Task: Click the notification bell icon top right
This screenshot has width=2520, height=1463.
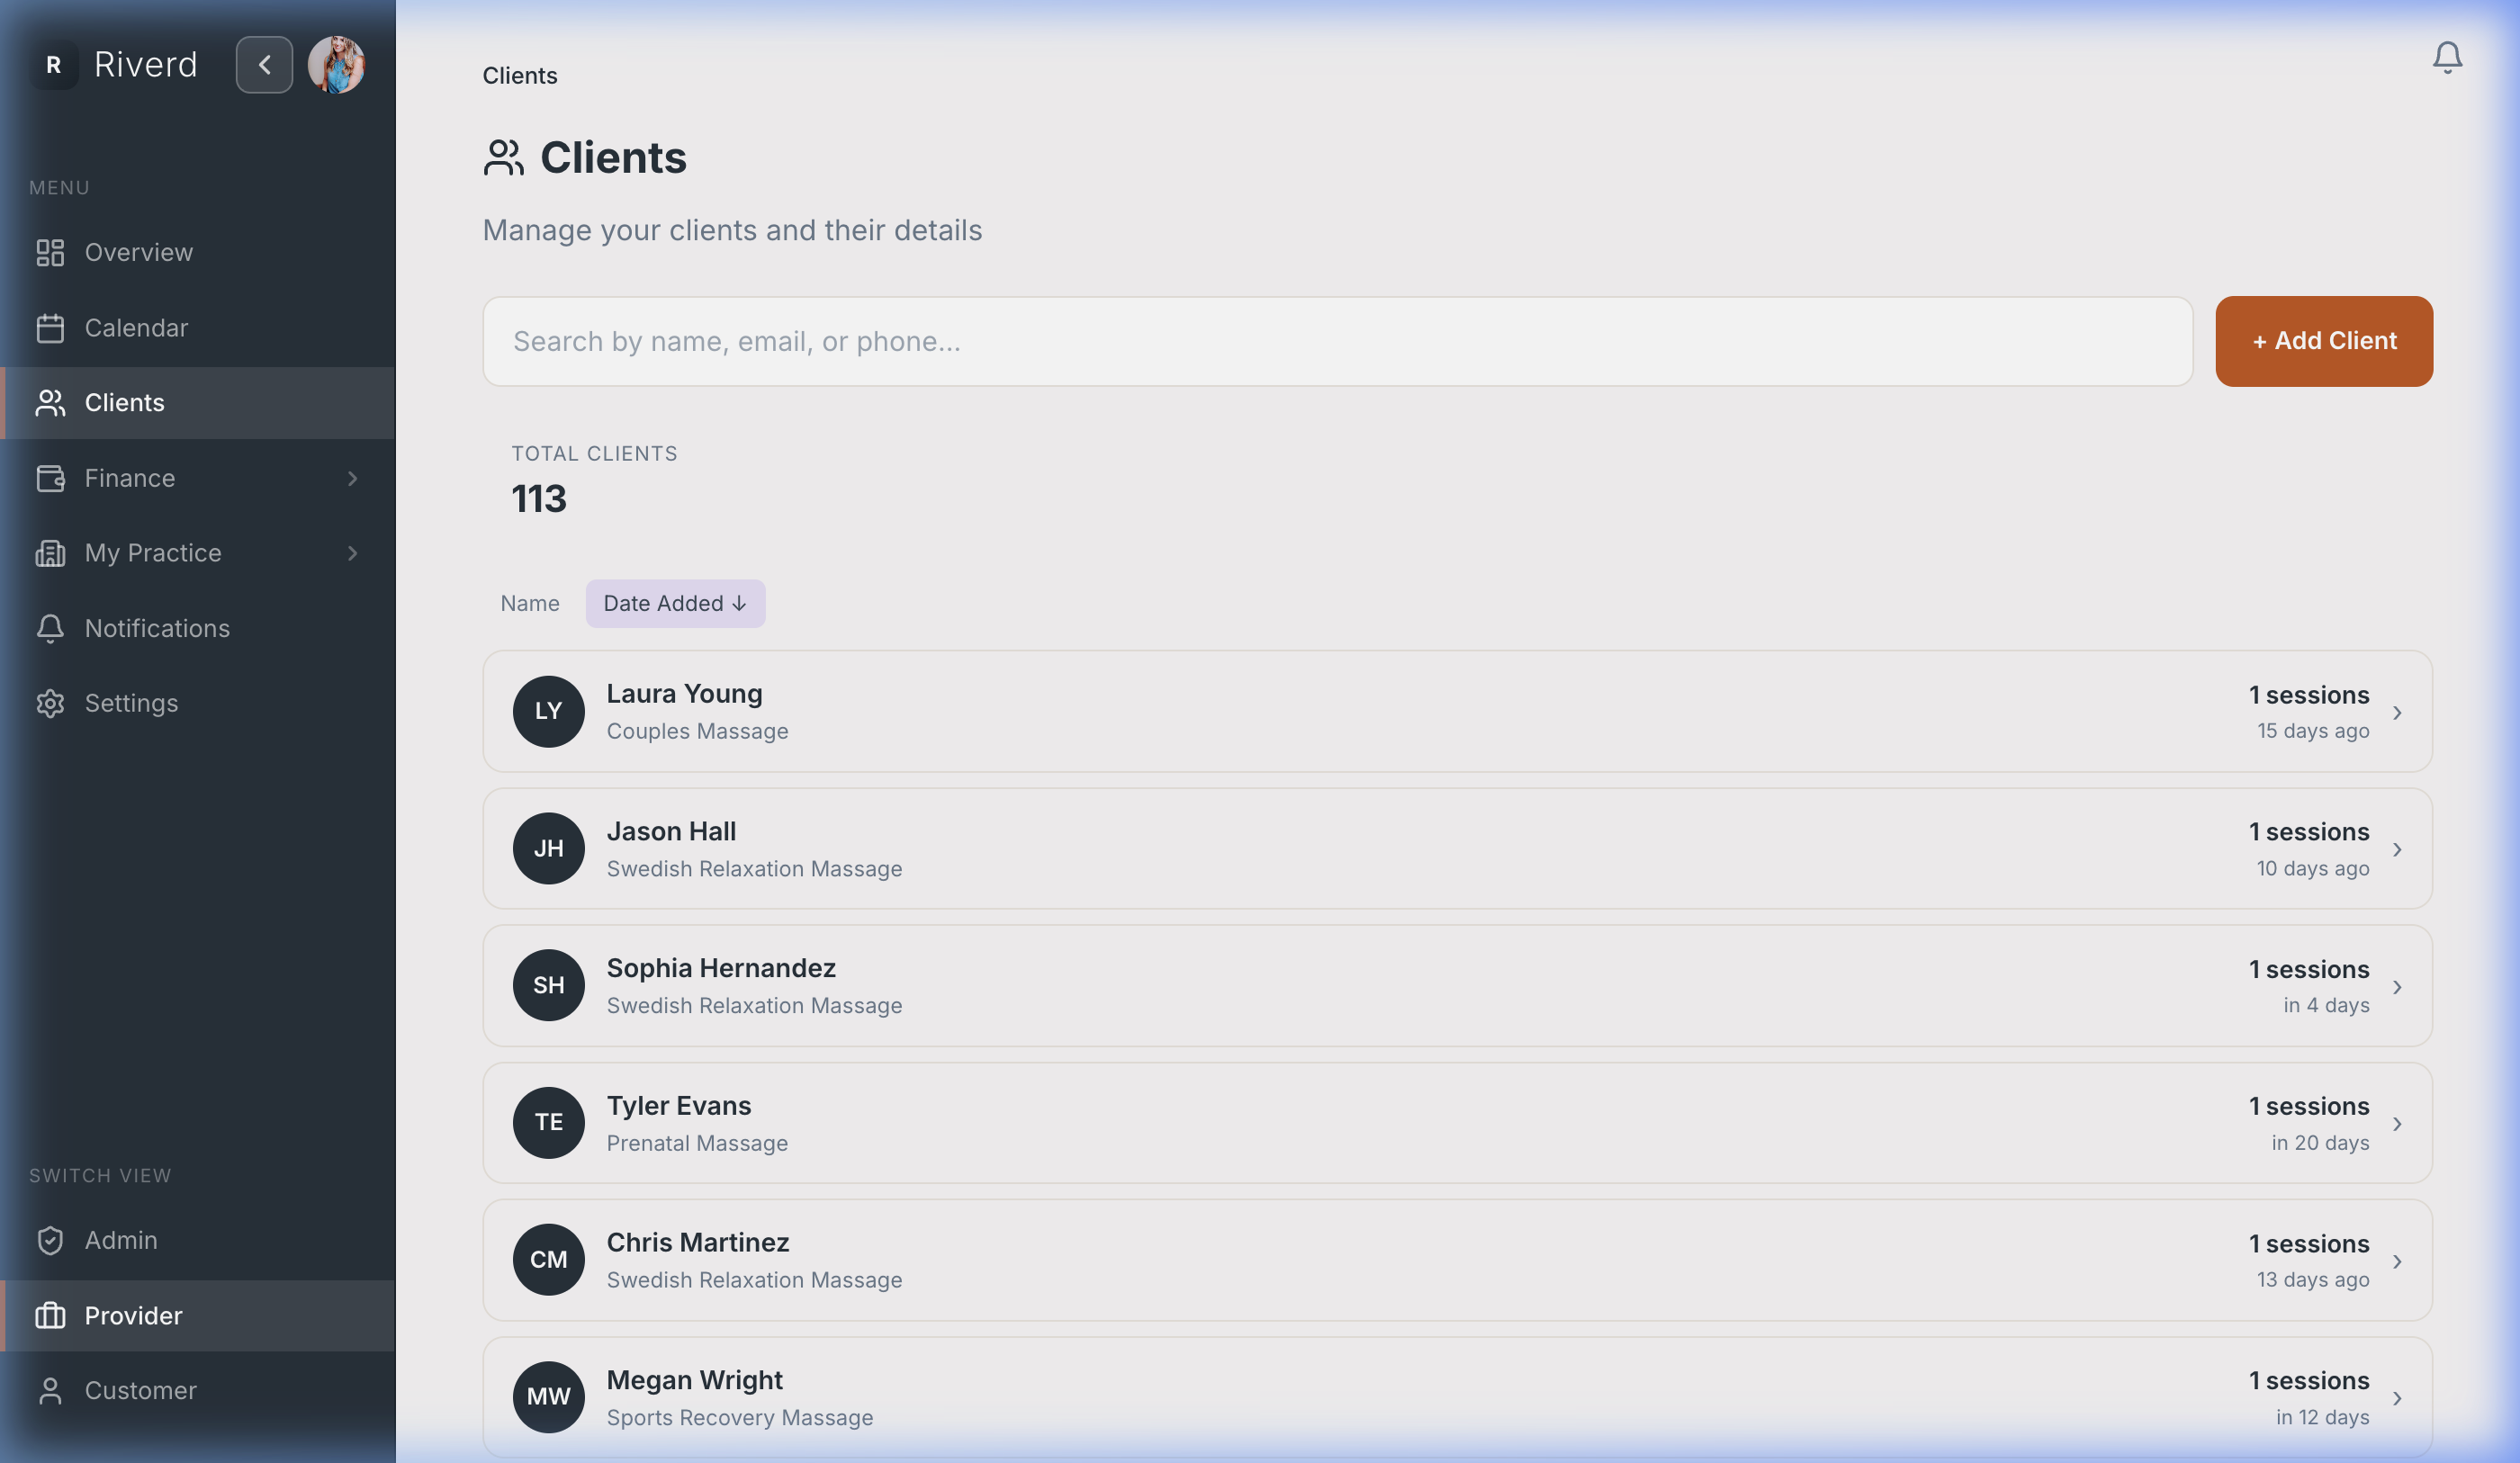Action: (x=2446, y=57)
